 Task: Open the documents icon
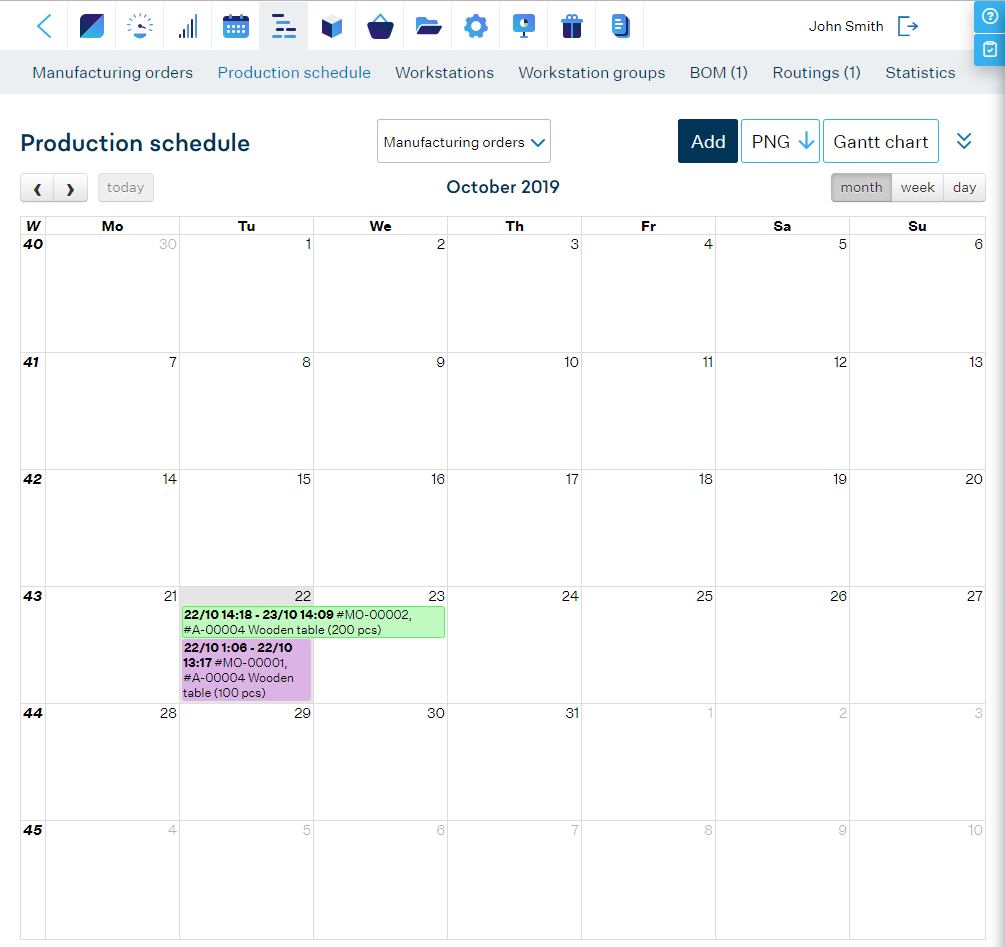pos(620,26)
